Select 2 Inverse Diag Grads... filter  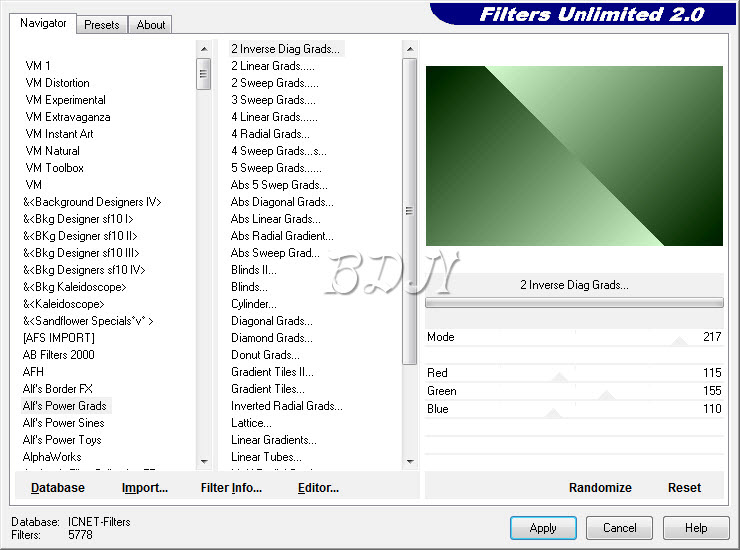(285, 49)
